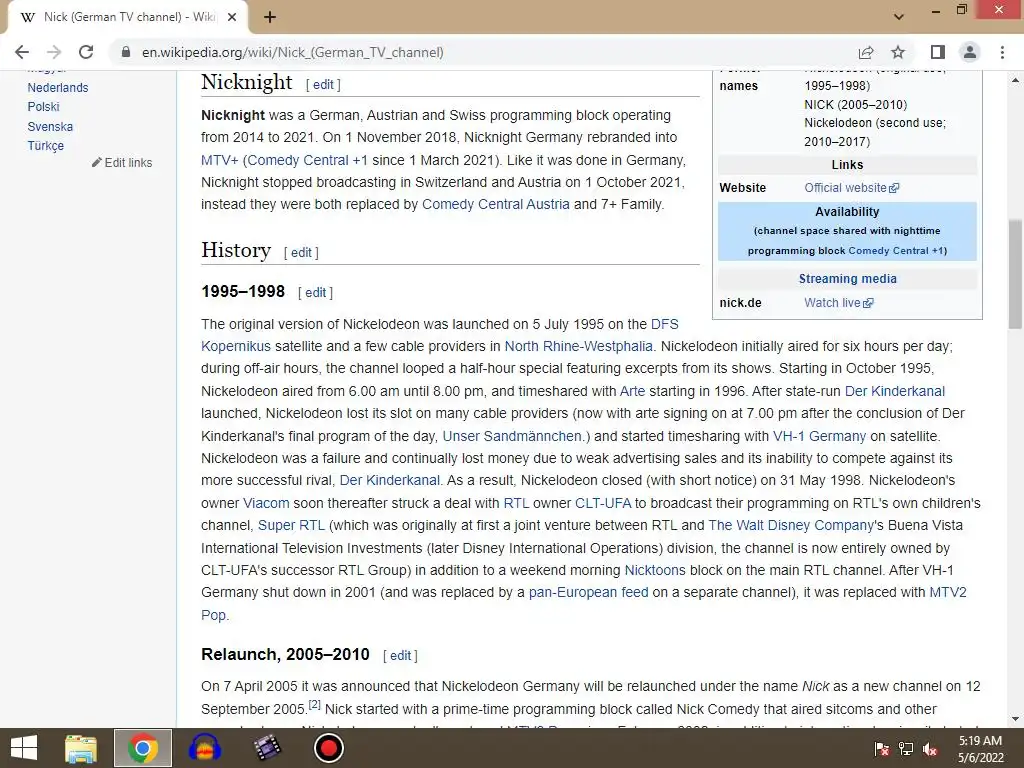Switch language to Türkçe
1024x768 pixels.
pyautogui.click(x=46, y=146)
